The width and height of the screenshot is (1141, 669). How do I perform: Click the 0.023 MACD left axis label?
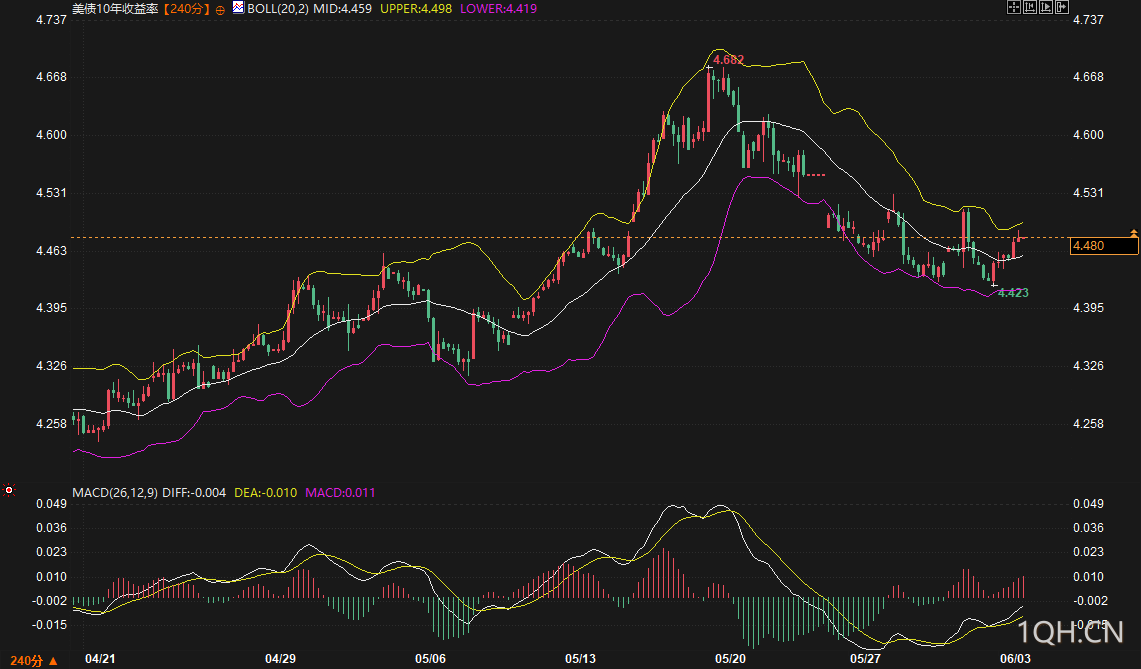pos(51,552)
